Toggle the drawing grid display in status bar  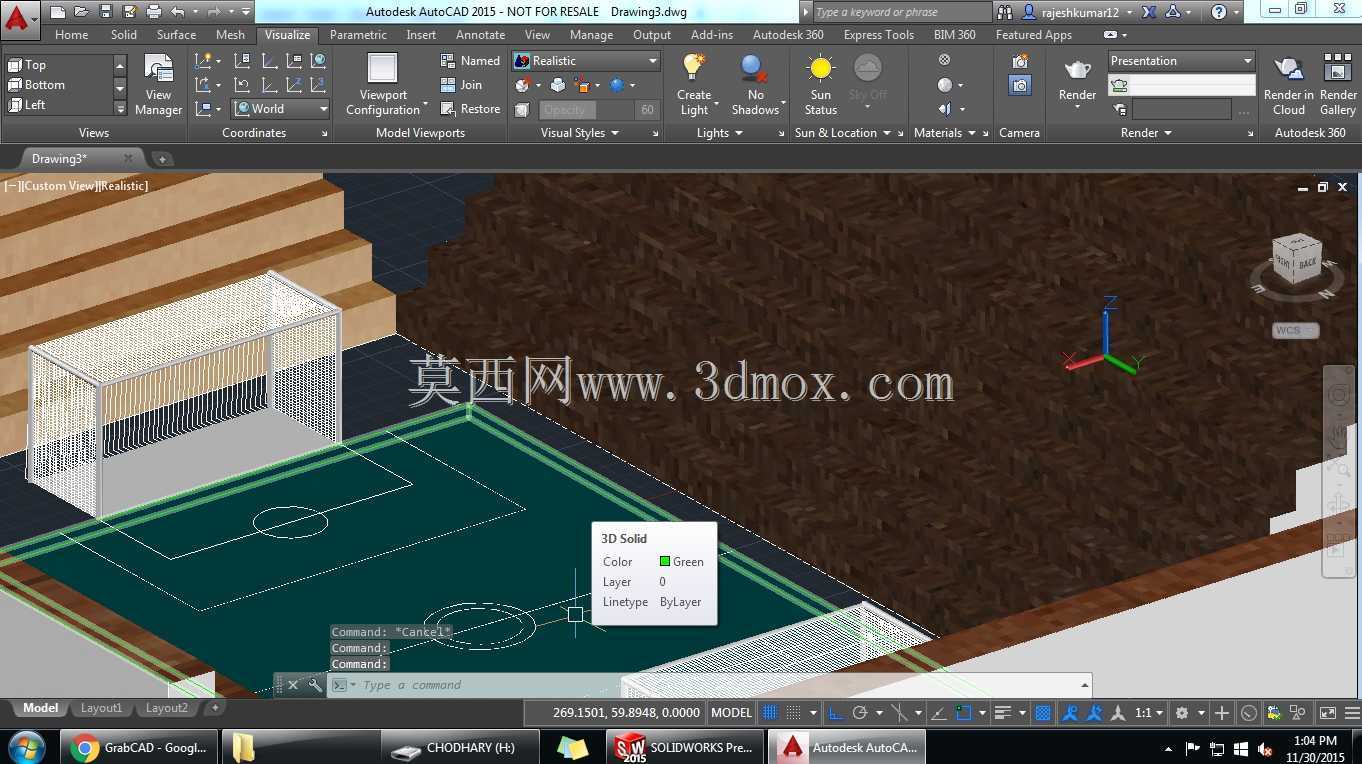[x=770, y=713]
